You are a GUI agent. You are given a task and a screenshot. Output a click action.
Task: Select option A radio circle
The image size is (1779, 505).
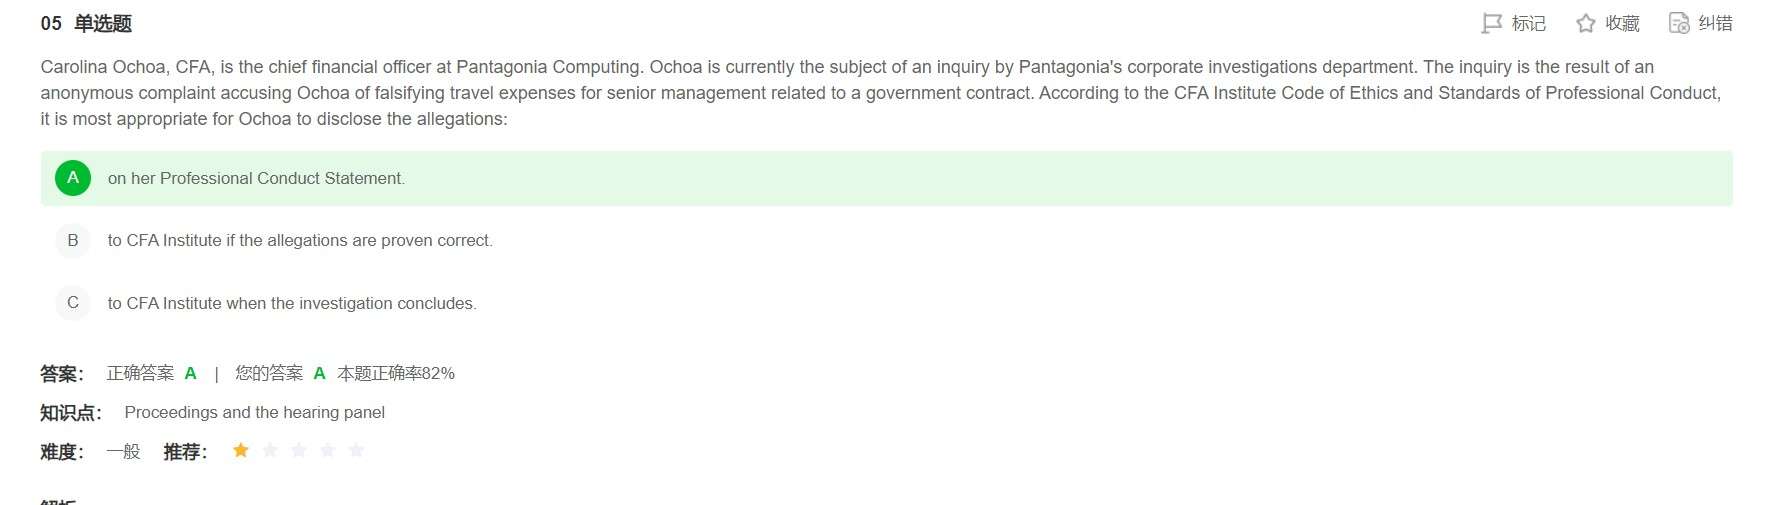pyautogui.click(x=73, y=178)
